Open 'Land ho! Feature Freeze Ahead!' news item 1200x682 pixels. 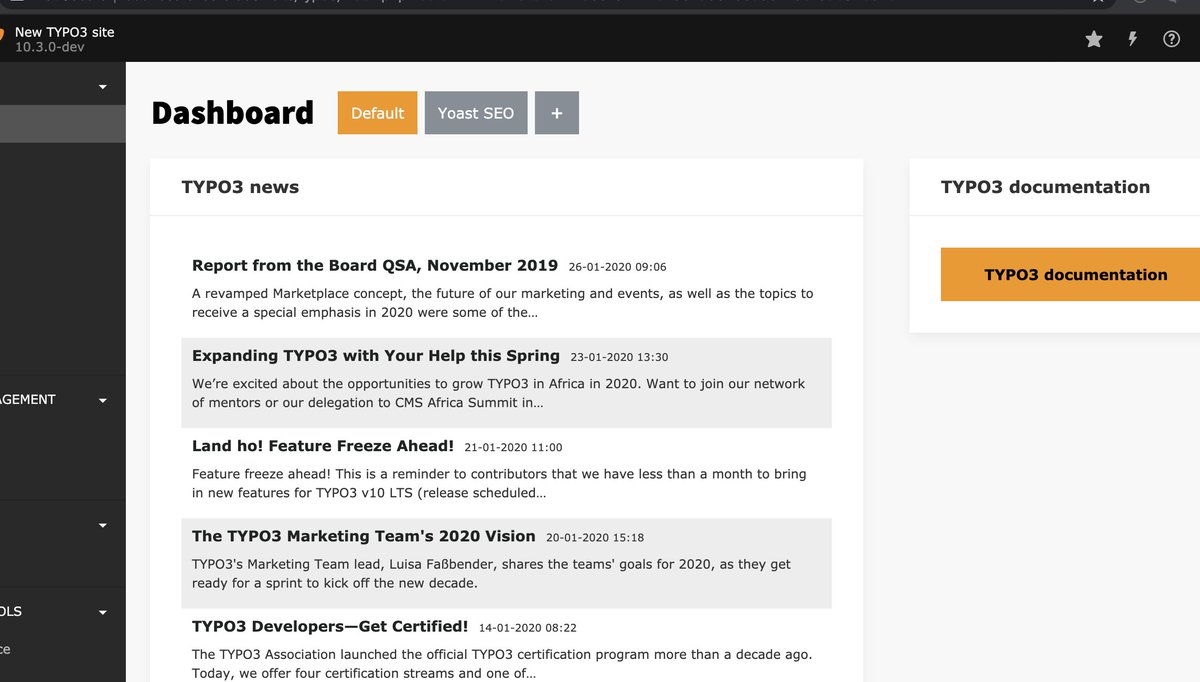click(323, 446)
